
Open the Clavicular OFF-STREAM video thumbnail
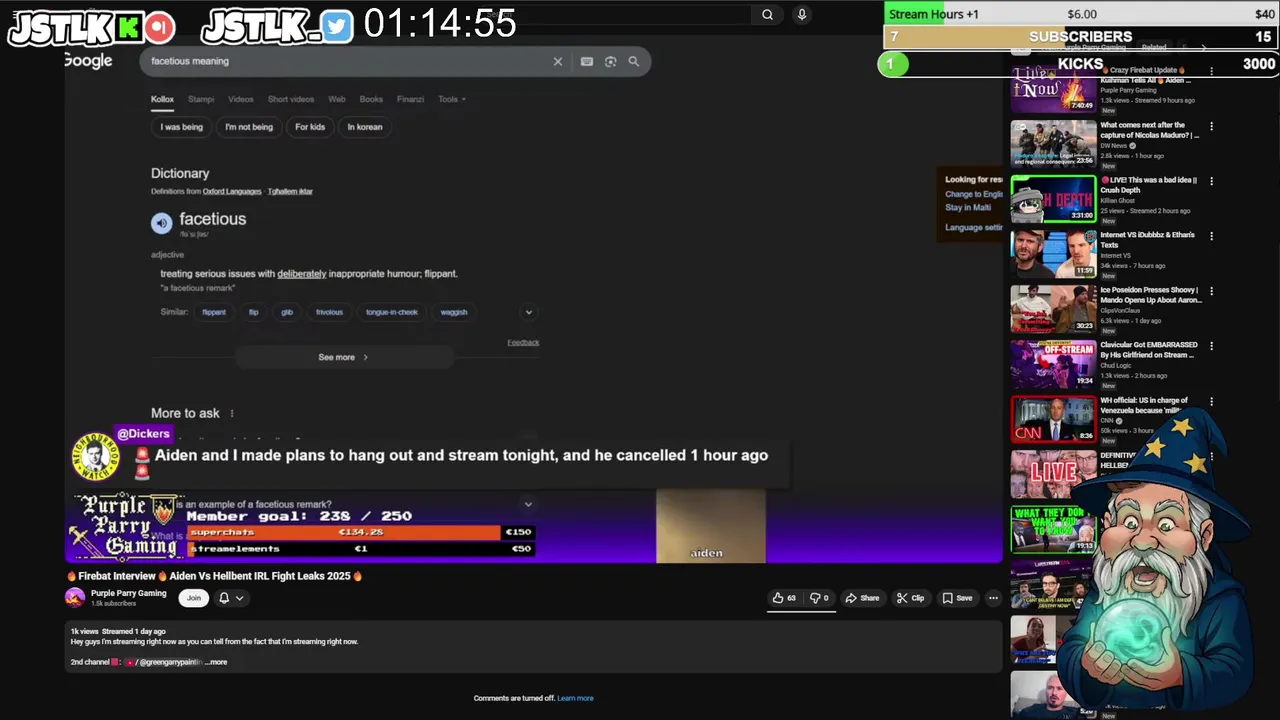[x=1053, y=363]
